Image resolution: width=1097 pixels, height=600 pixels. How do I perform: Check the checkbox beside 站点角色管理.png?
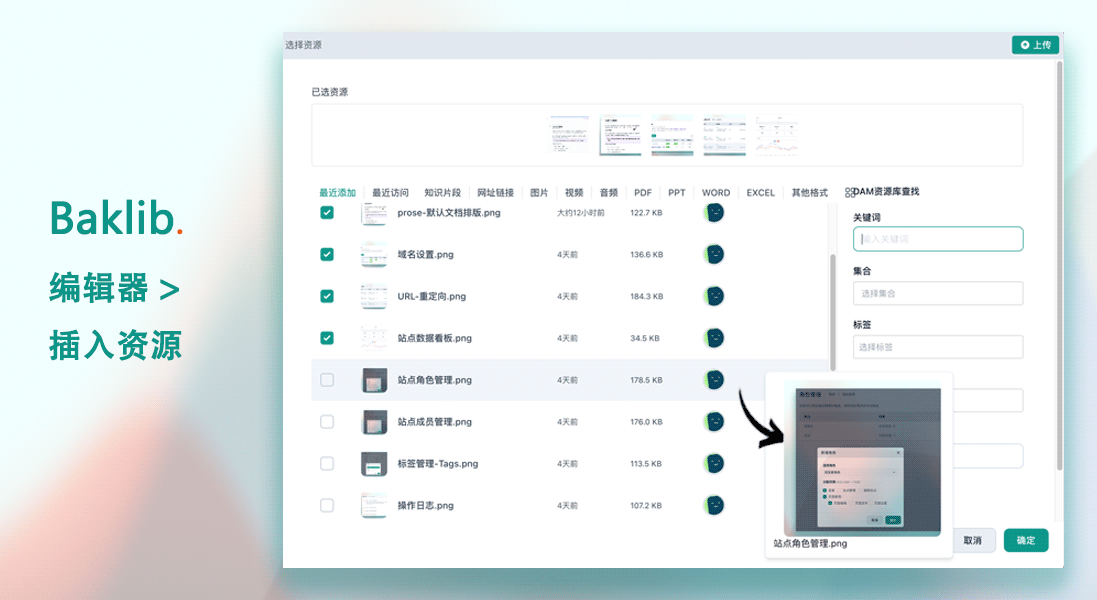coord(327,380)
